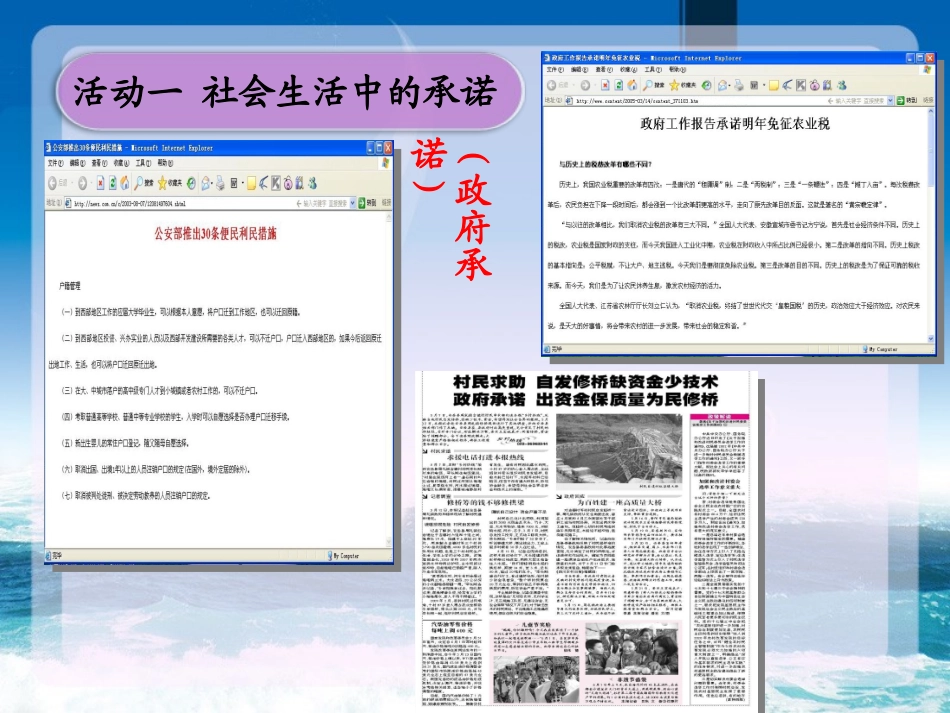Open address bar dropdown in 政府工作报告 IE window
950x713 pixels.
pyautogui.click(x=891, y=101)
